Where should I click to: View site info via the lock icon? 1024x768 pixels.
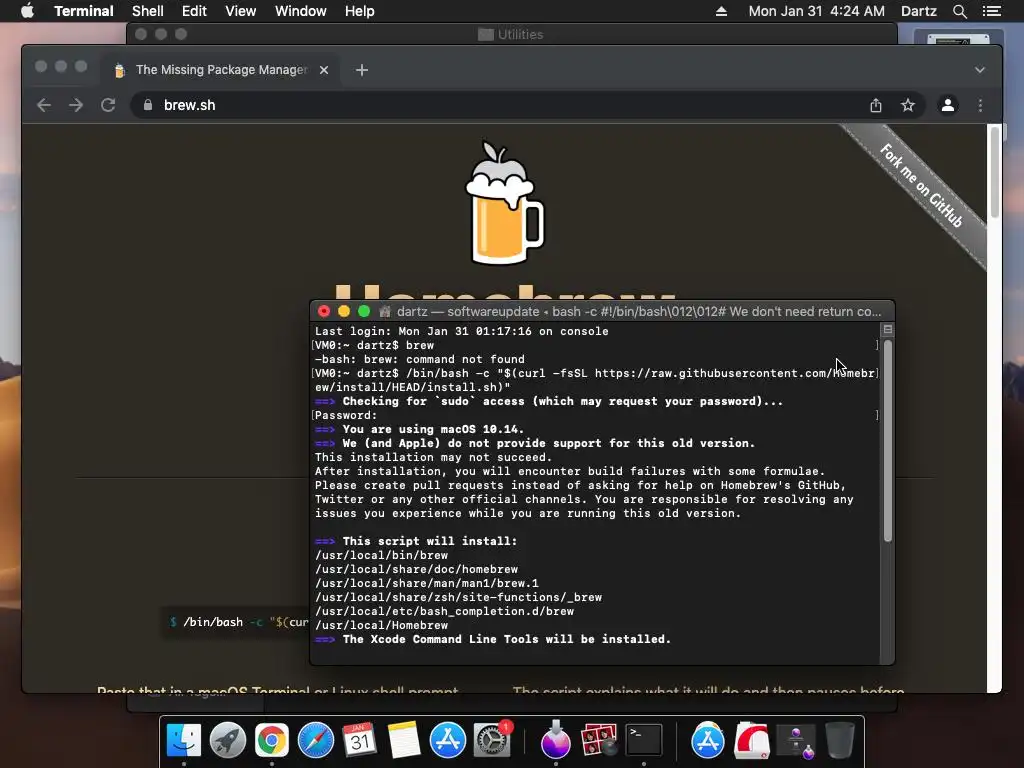pyautogui.click(x=148, y=105)
